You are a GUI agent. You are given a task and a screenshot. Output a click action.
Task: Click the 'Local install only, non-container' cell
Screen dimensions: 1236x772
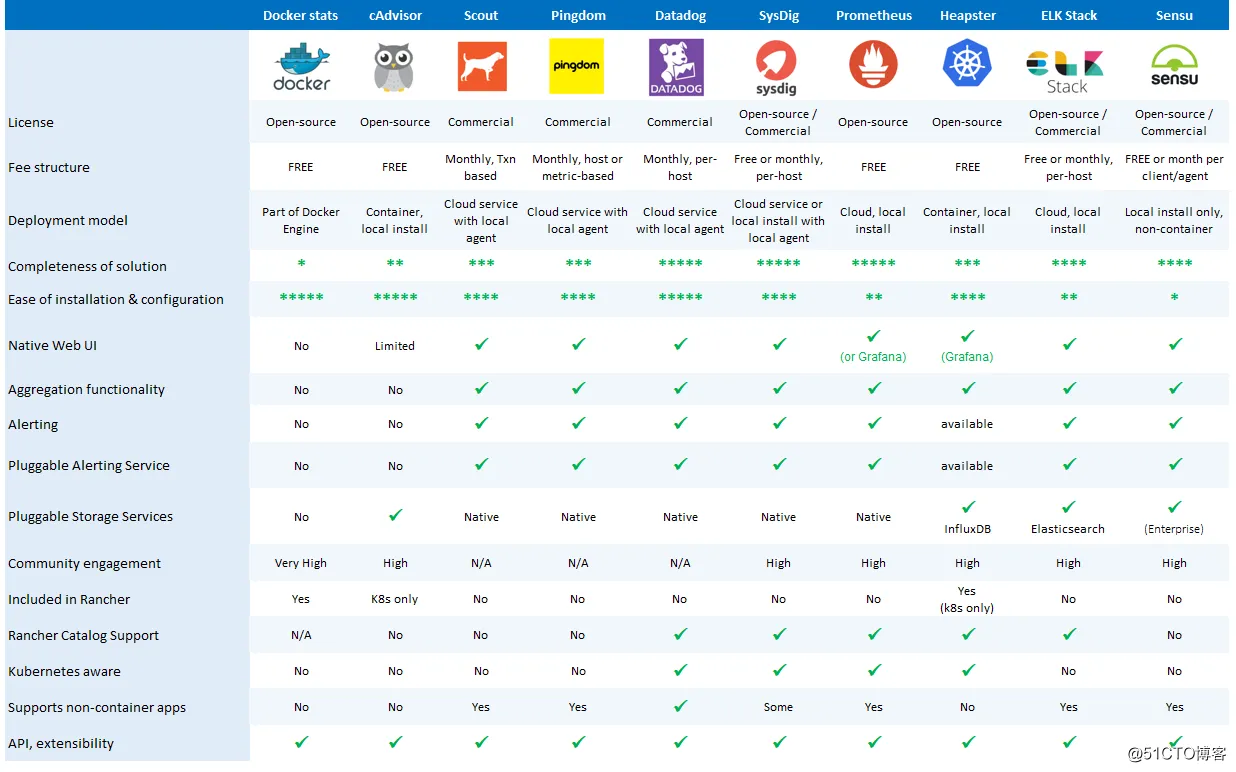pos(1174,220)
